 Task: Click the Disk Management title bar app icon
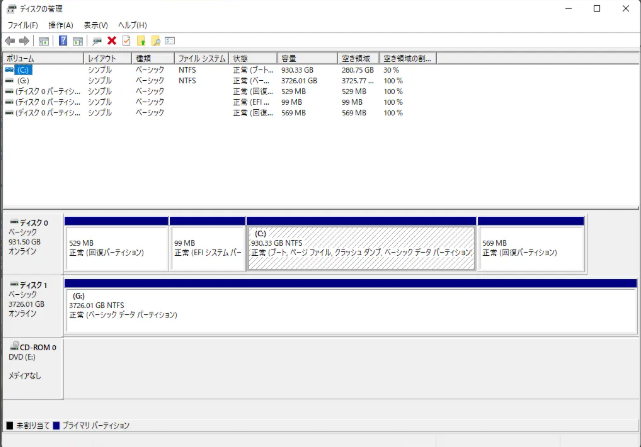pos(11,9)
